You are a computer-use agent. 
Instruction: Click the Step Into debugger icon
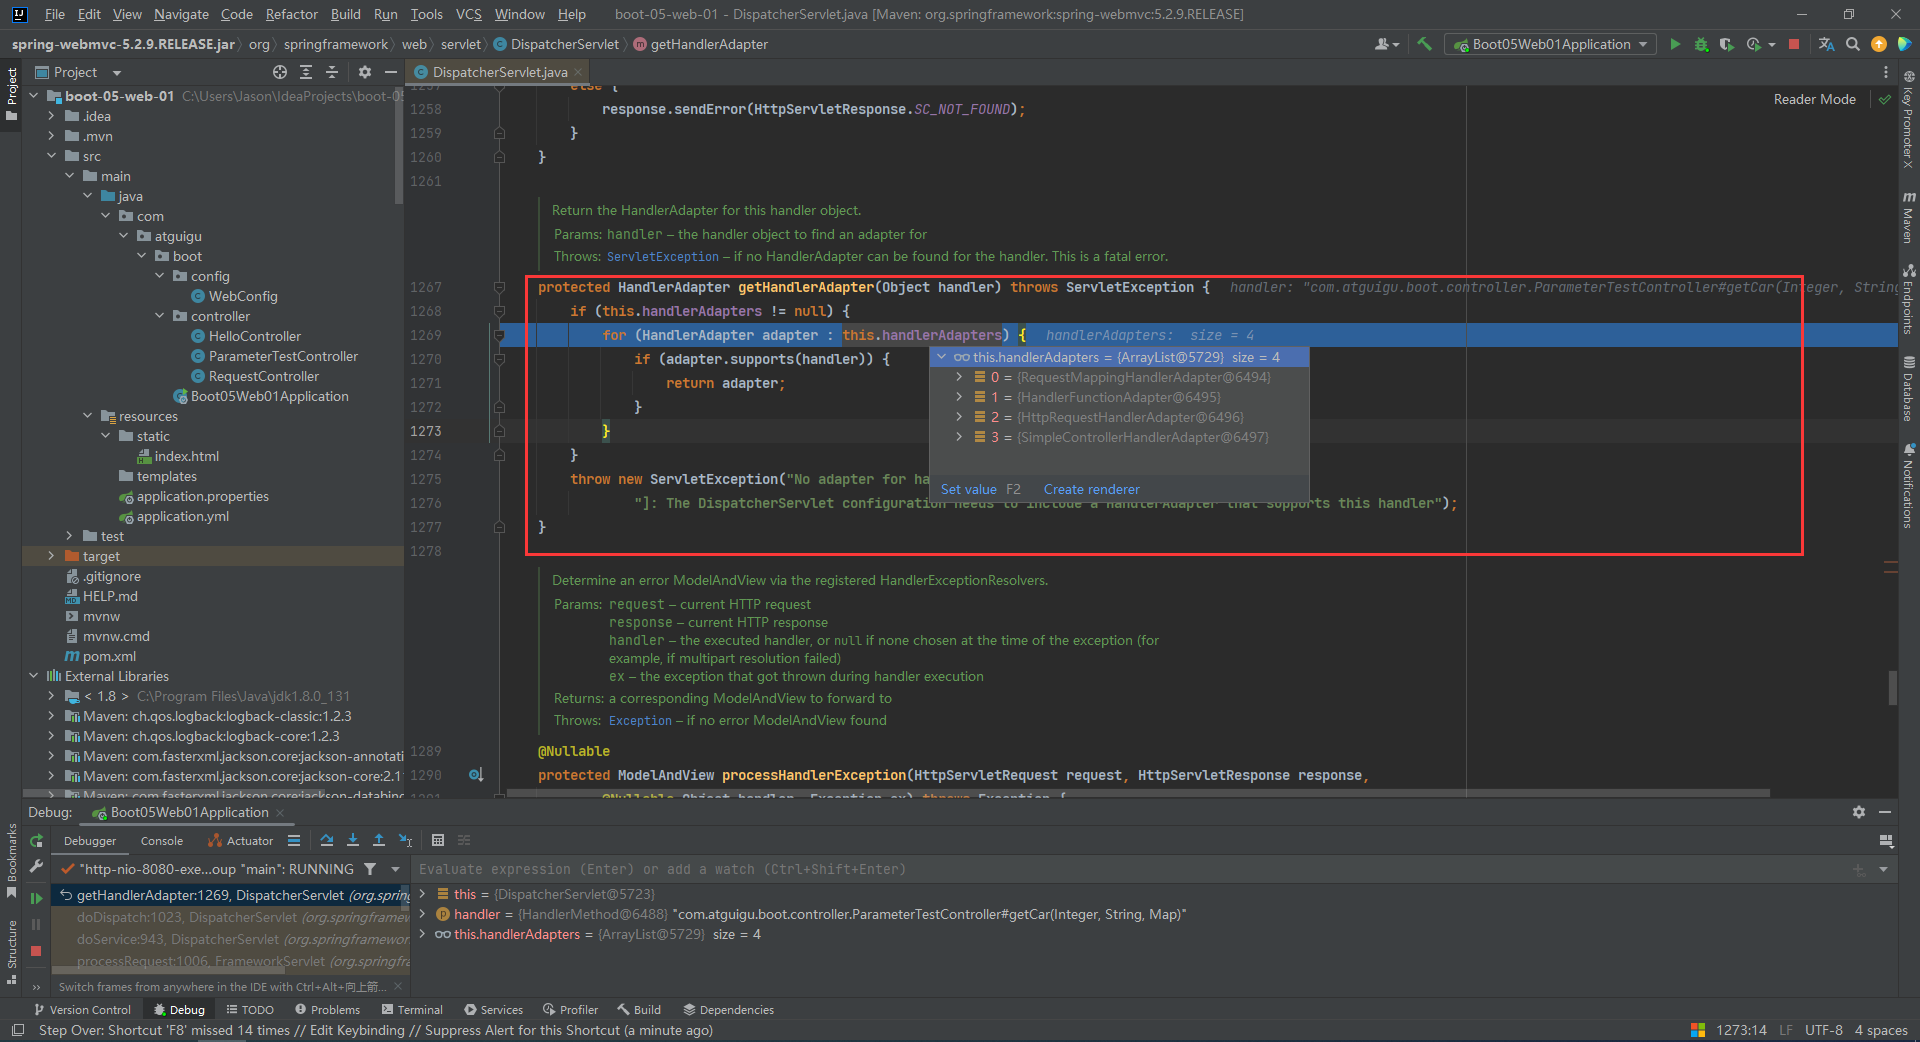[x=353, y=841]
